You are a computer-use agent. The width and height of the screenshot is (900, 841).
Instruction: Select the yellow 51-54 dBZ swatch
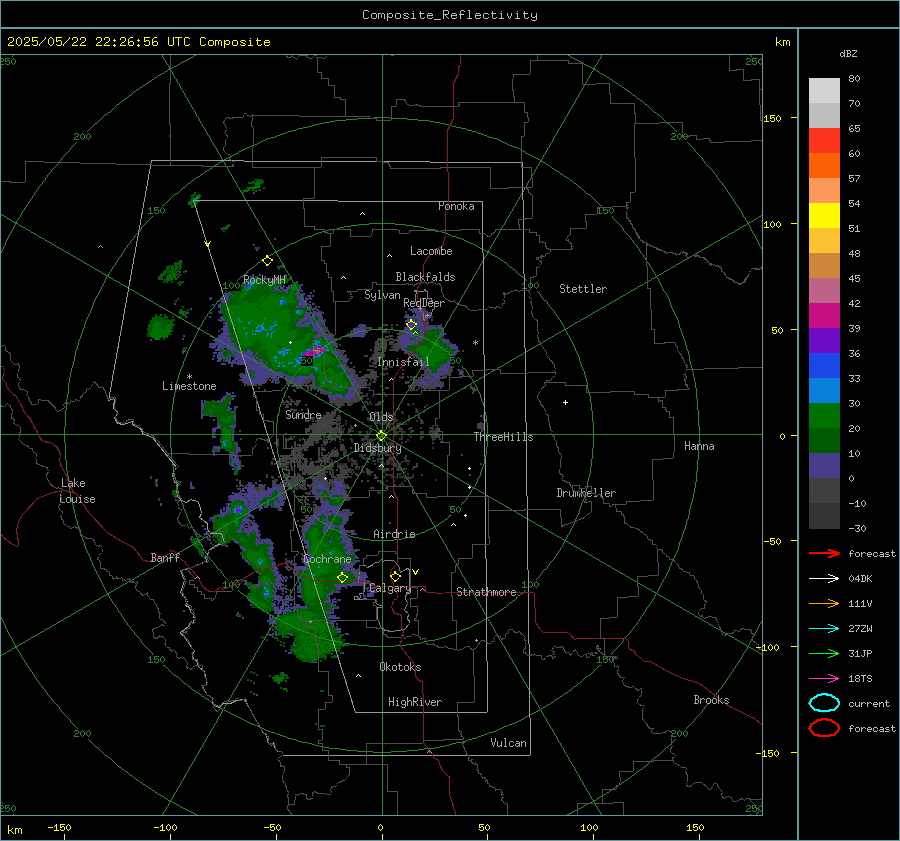[x=824, y=215]
